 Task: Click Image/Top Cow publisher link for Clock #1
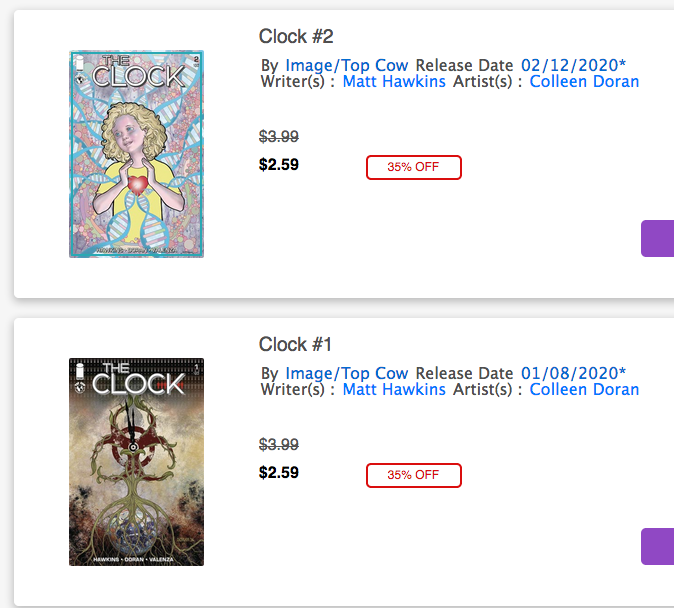coord(347,373)
